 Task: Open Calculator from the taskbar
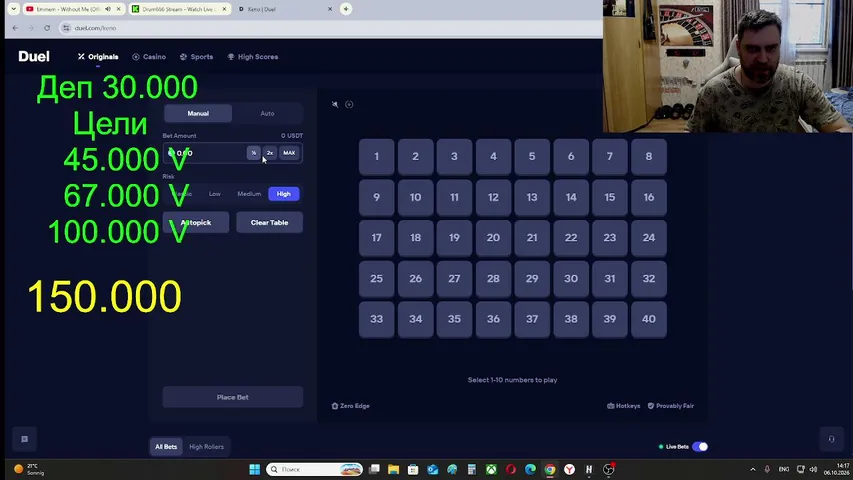[472, 469]
